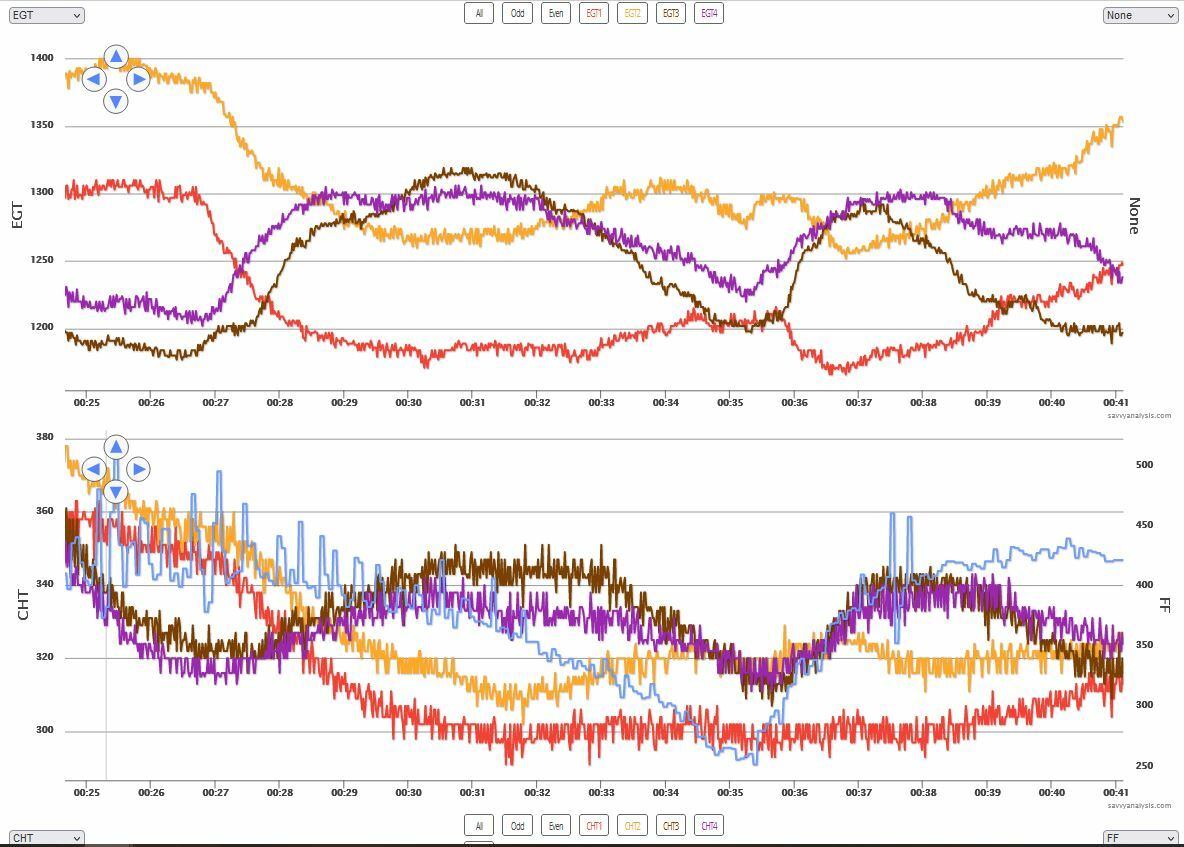Open the FF secondary axis dropdown
Screen dimensions: 1184x847
point(1140,838)
